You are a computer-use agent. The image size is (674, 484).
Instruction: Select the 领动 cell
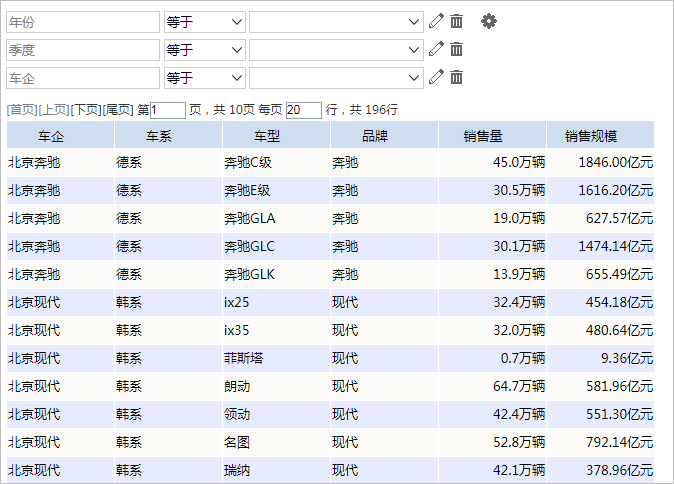276,414
